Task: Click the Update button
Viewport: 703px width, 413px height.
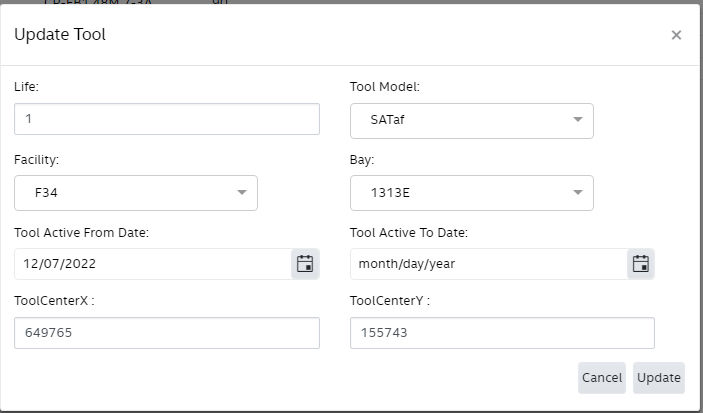Action: (659, 377)
